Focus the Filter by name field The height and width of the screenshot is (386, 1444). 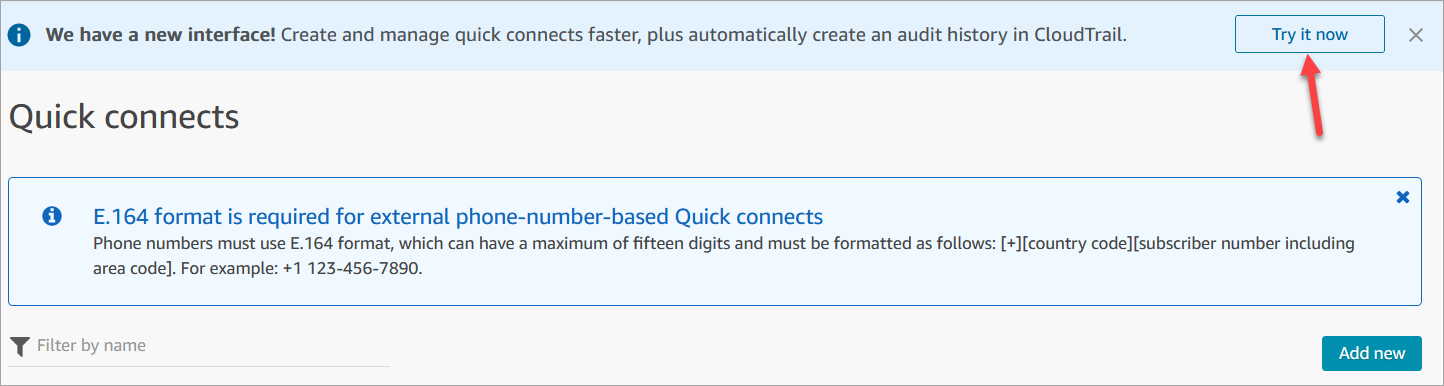(199, 346)
